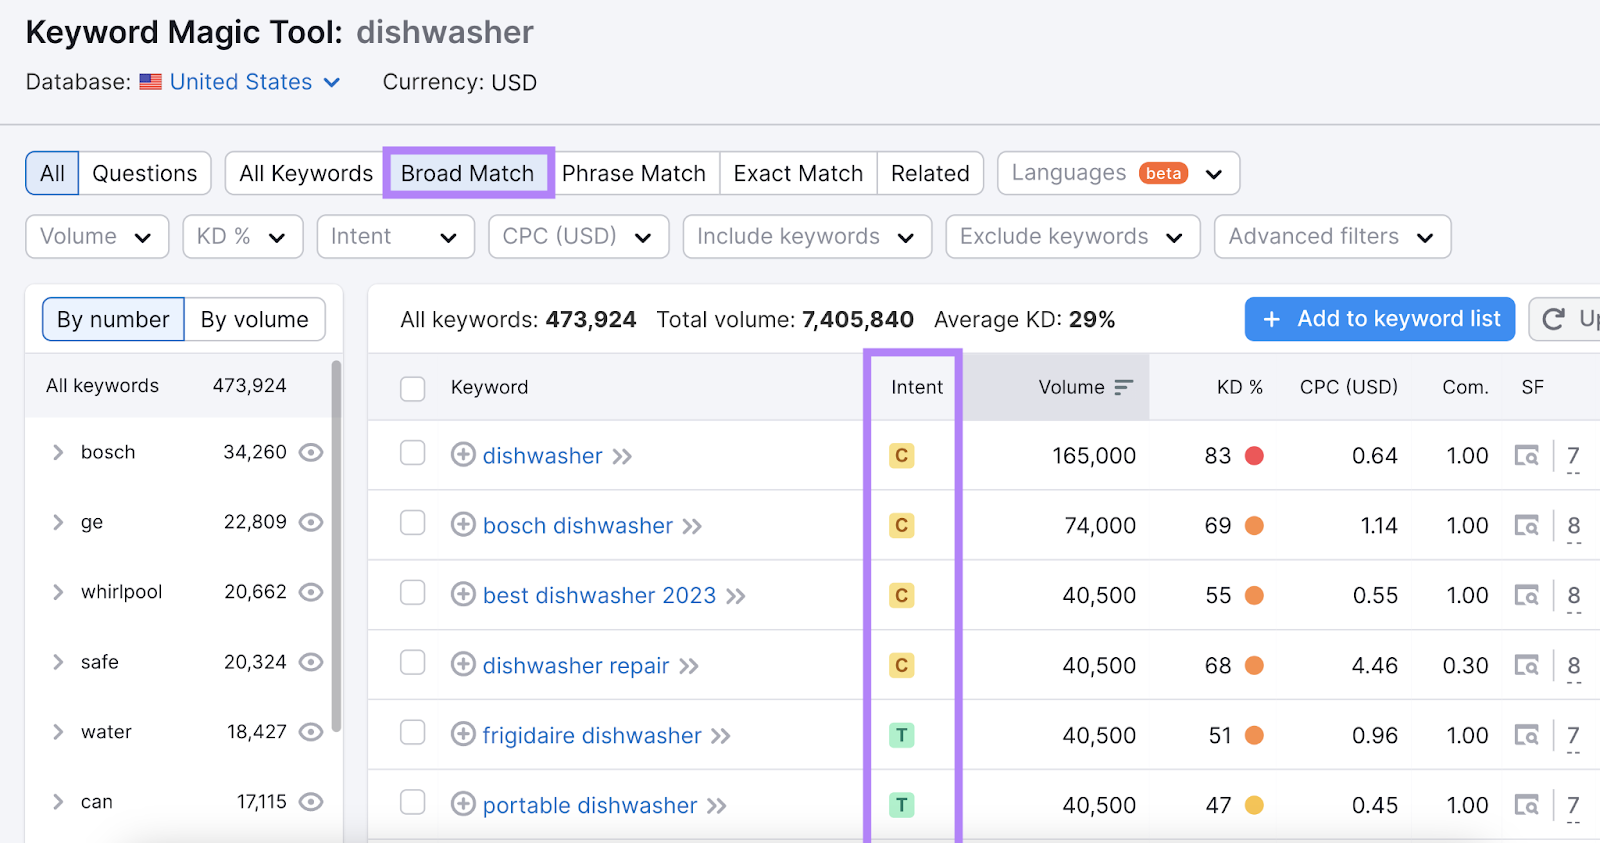Click the Add to keyword list button
1600x843 pixels.
point(1379,319)
